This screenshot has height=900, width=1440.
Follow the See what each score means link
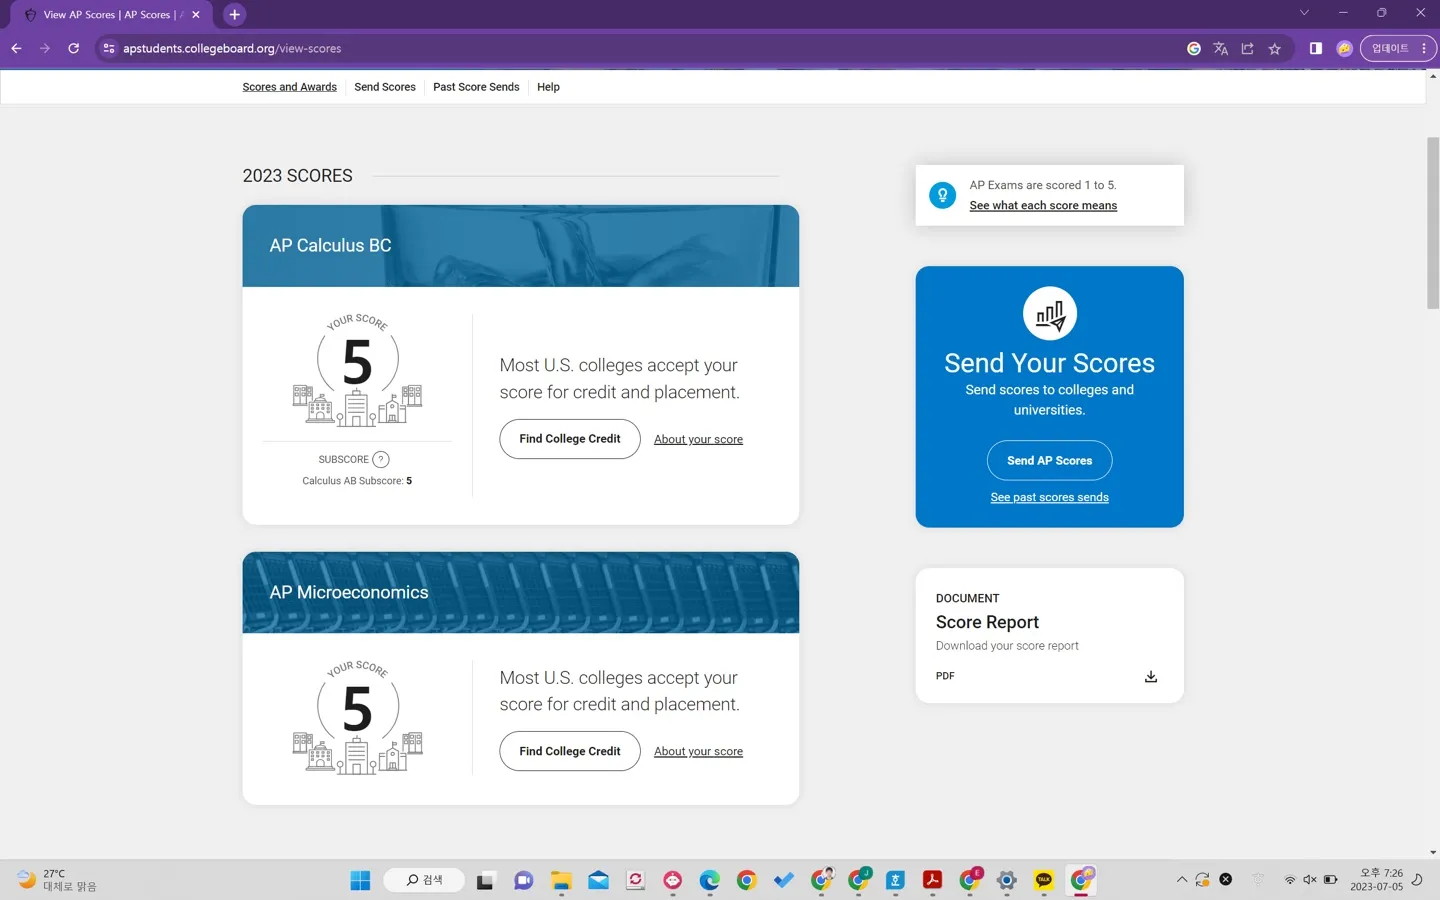coord(1043,206)
